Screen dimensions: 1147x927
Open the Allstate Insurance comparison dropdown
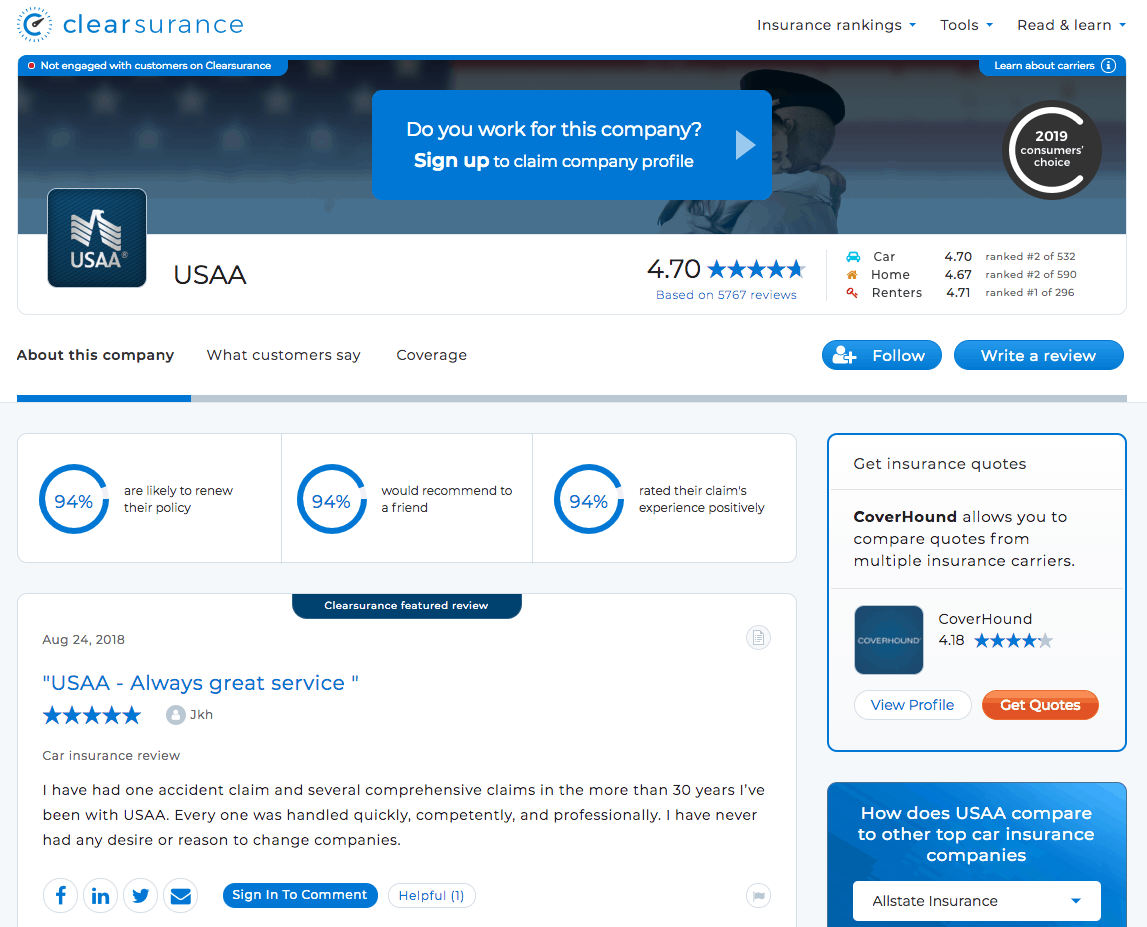975,901
